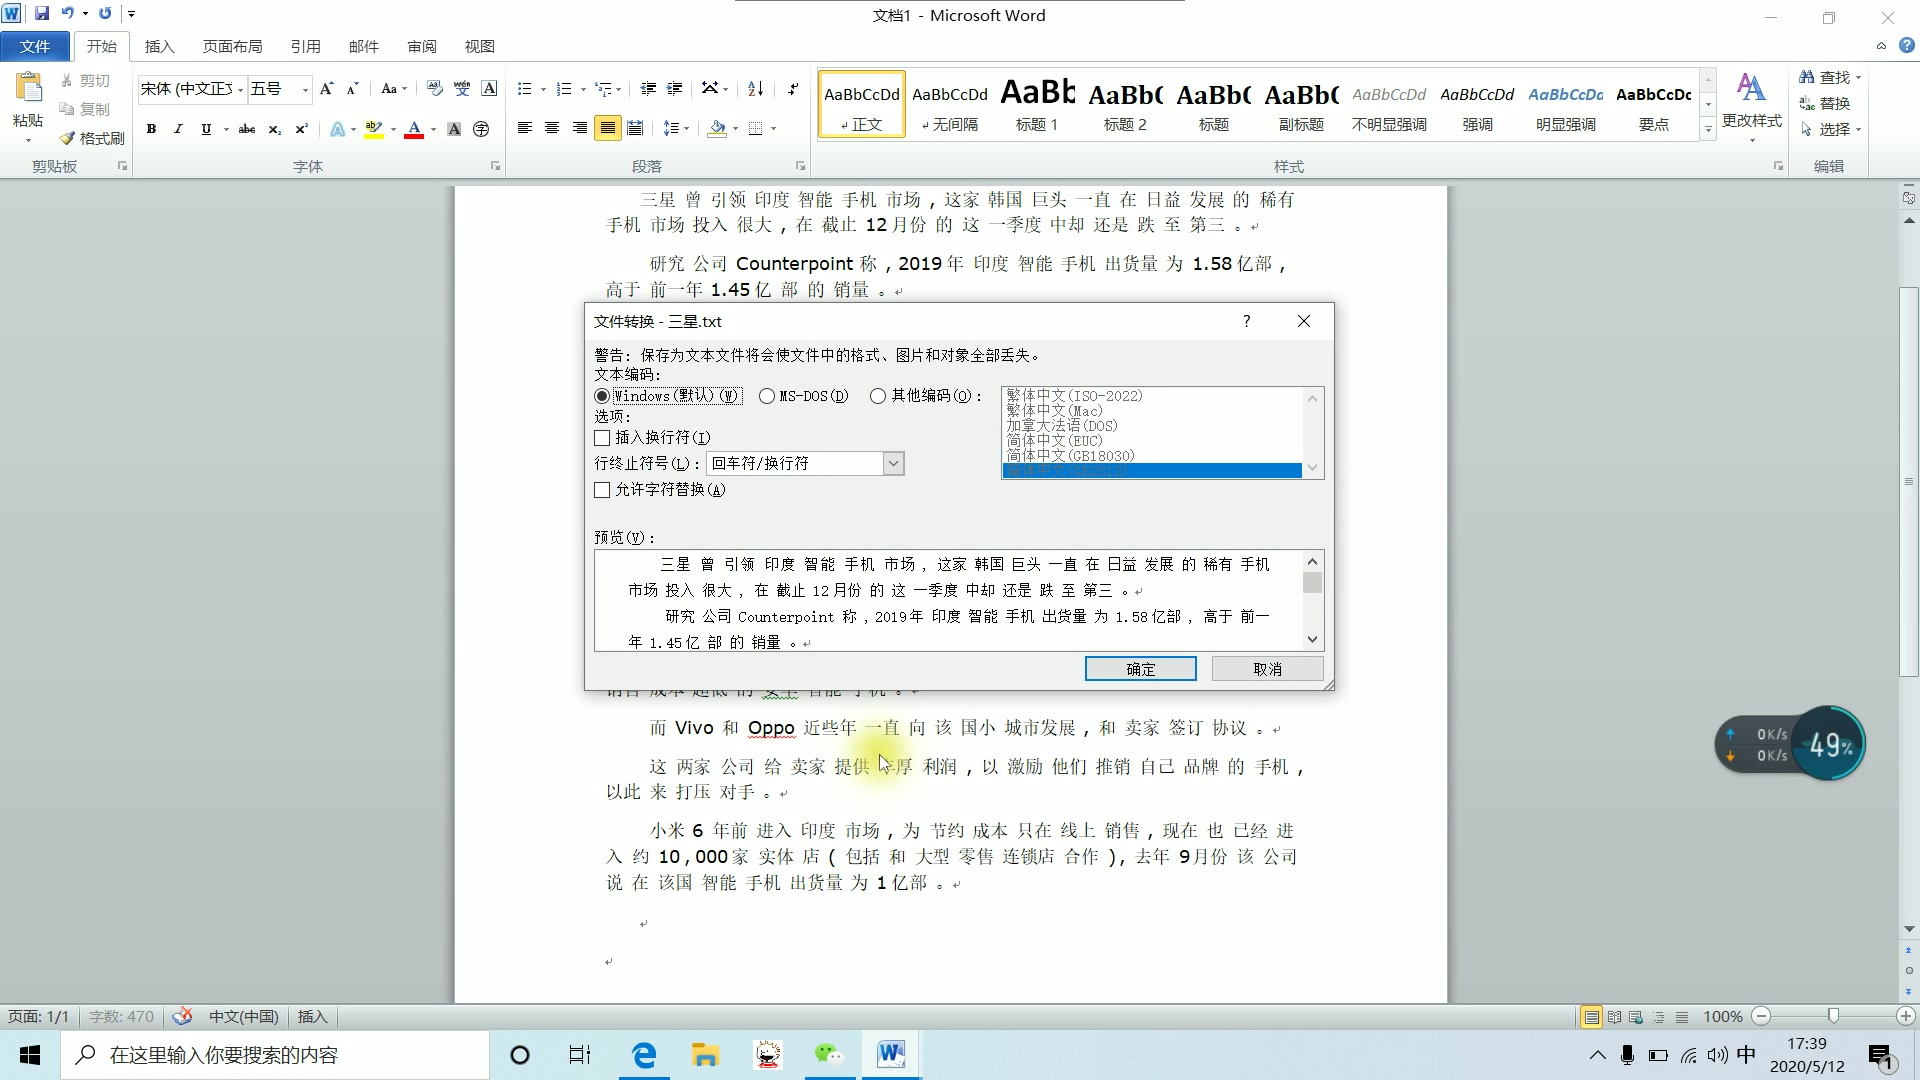This screenshot has height=1080, width=1920.
Task: Click 更改样式 button
Action: point(1751,106)
